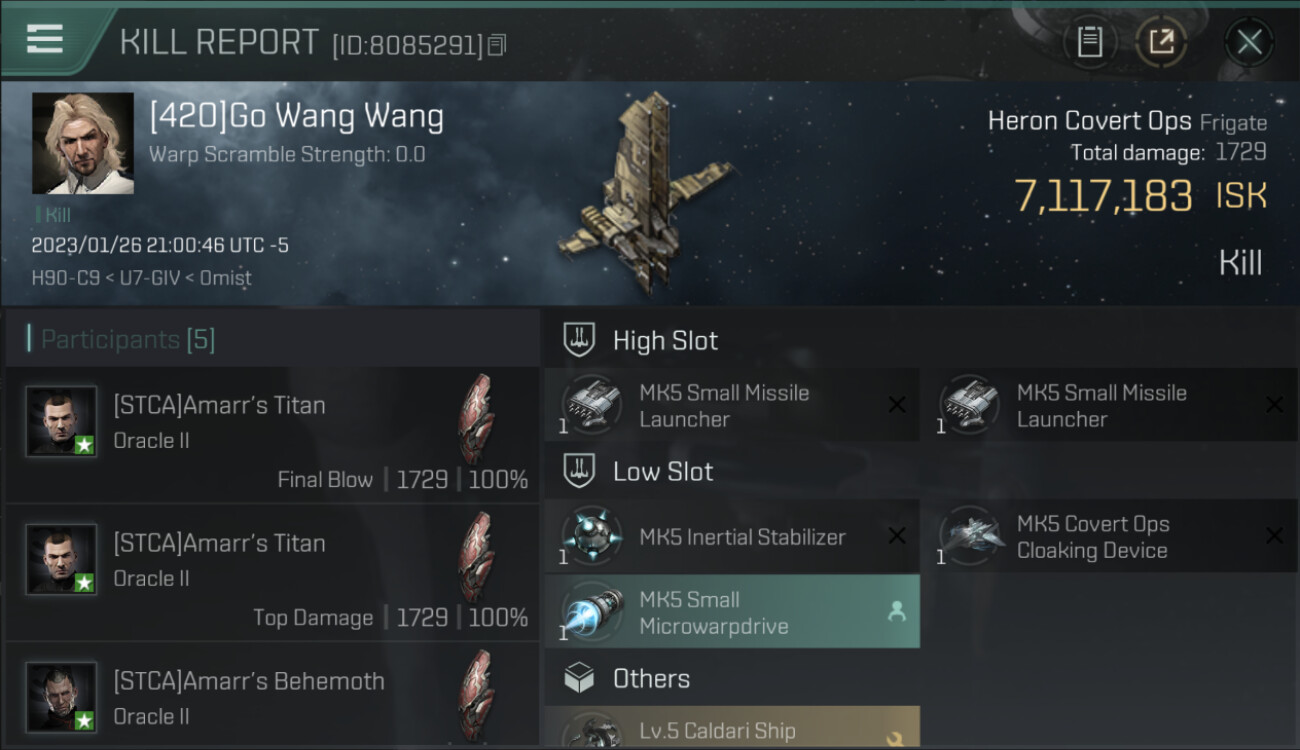Open Top Damage Amarr's Titan entry
The height and width of the screenshot is (750, 1300).
[273, 572]
